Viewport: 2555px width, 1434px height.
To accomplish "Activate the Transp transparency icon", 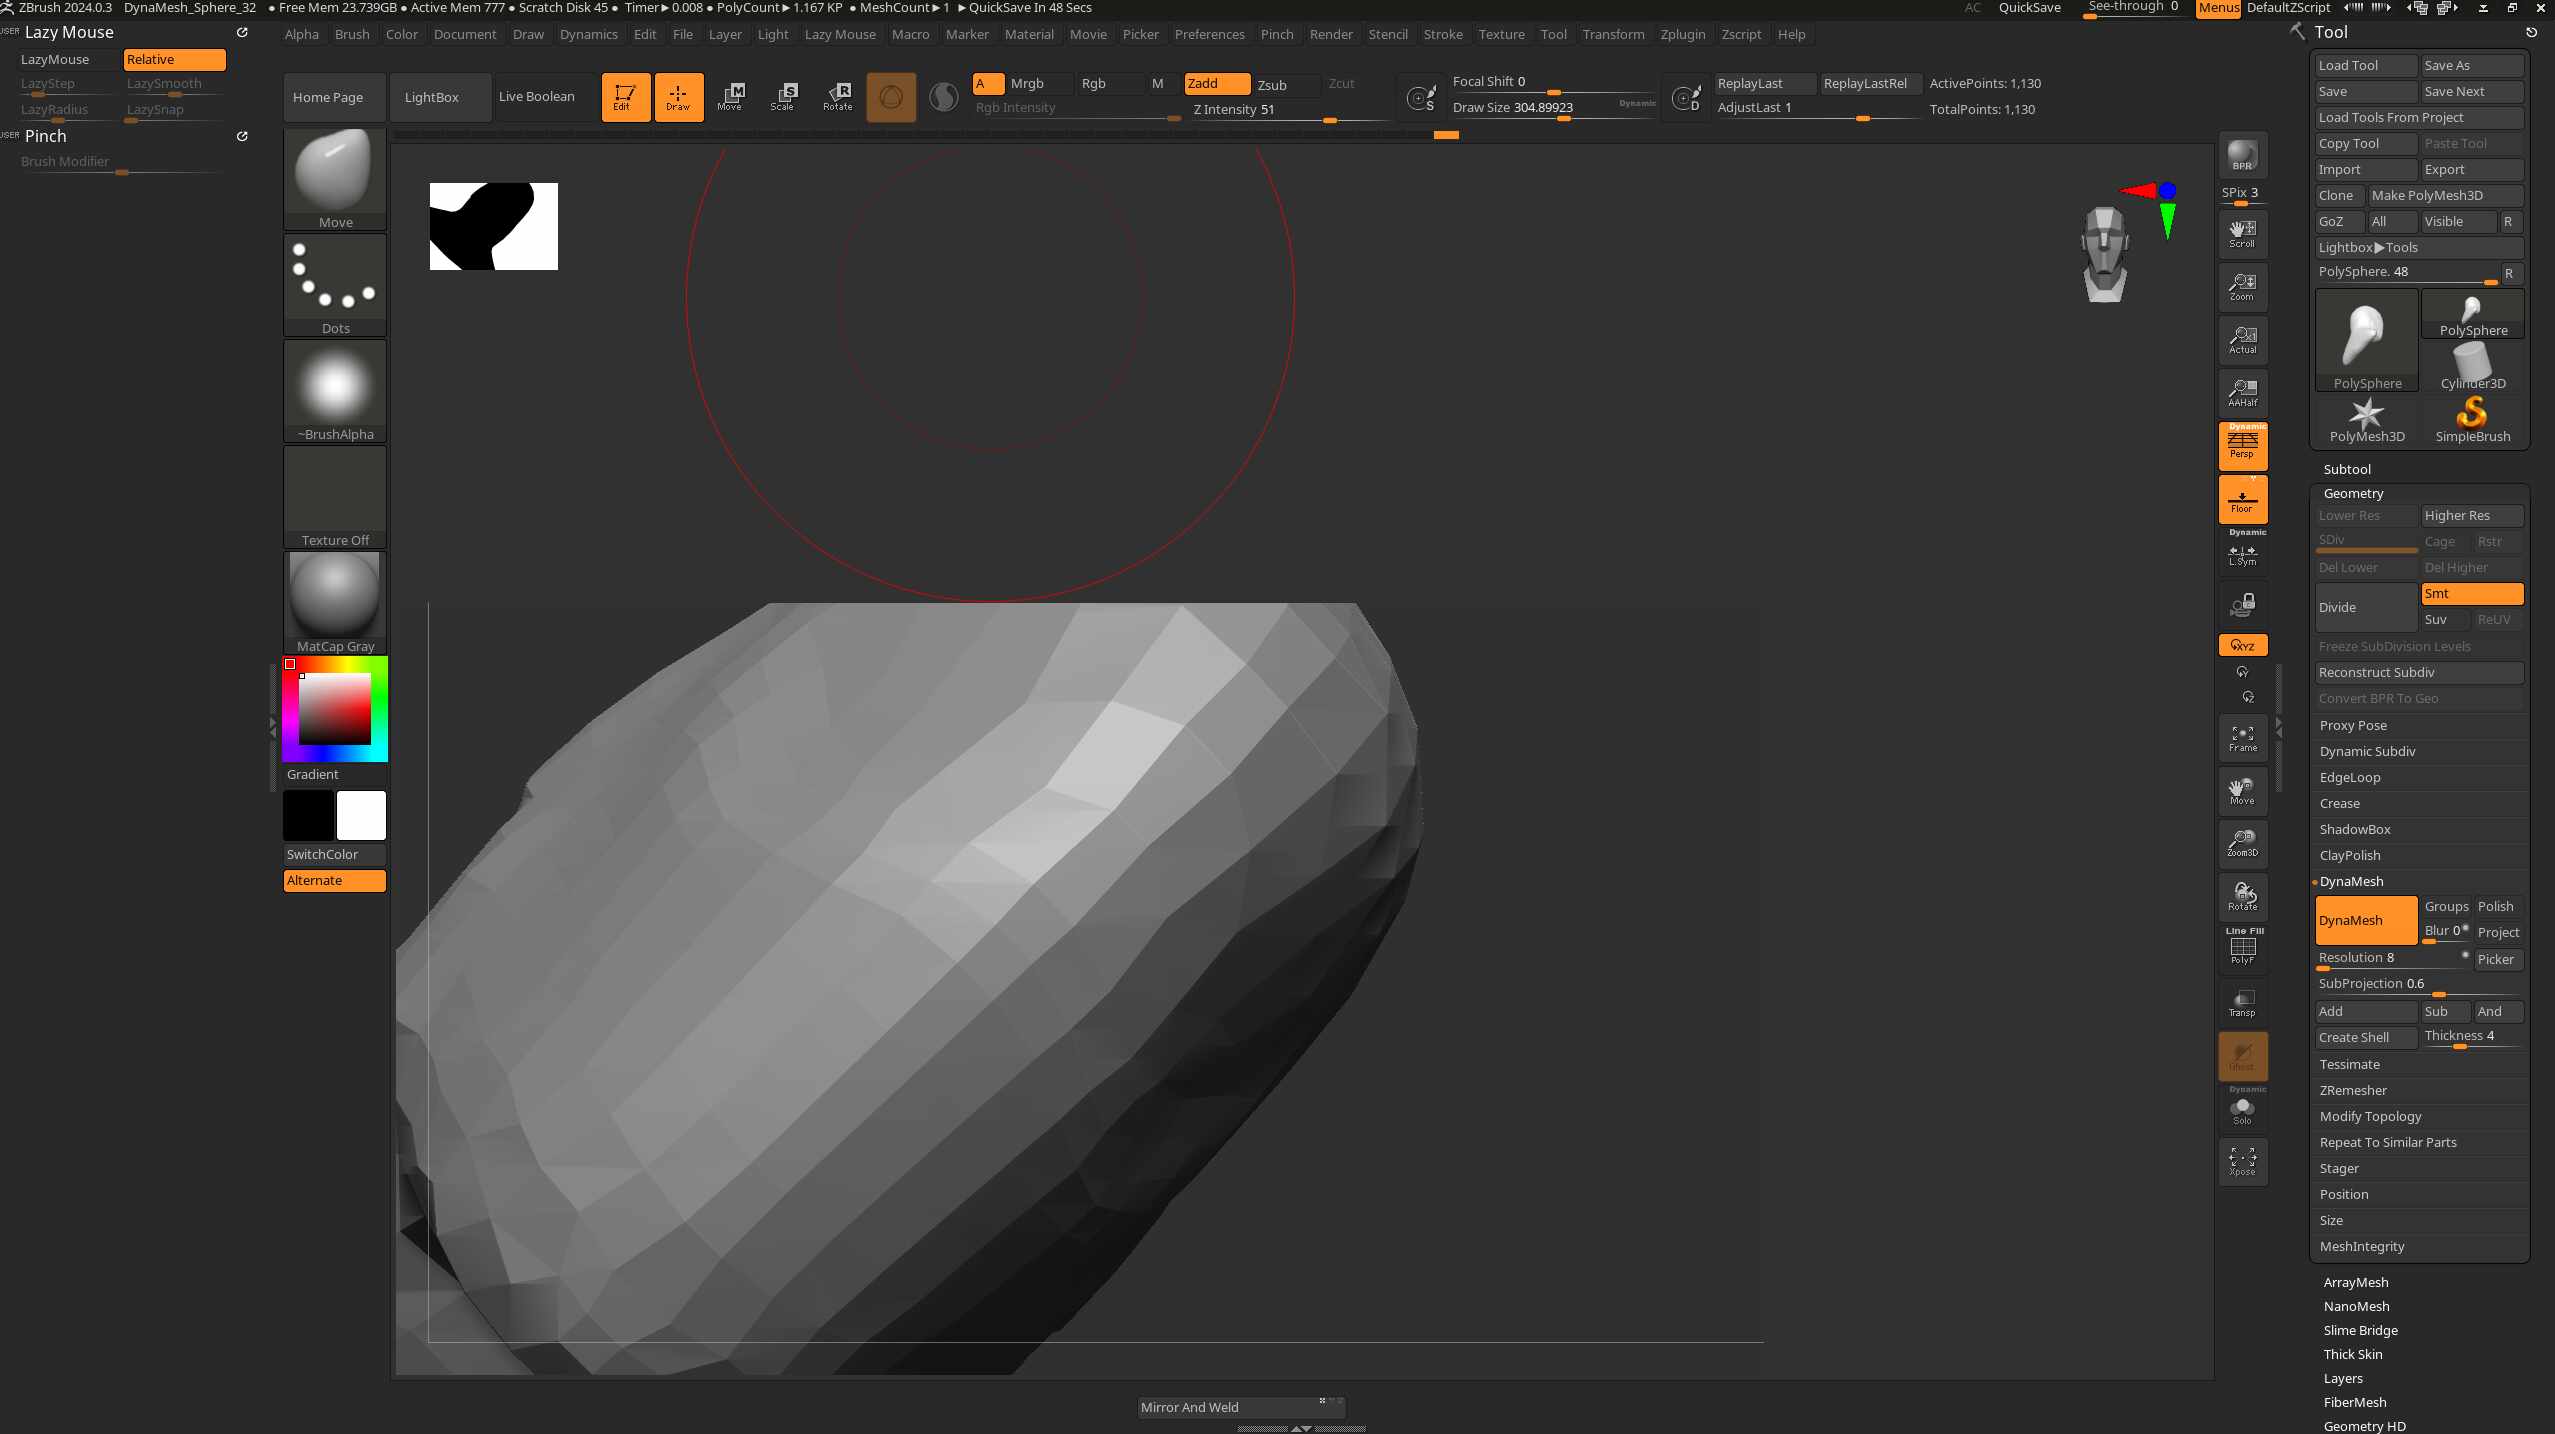I will [x=2242, y=1003].
